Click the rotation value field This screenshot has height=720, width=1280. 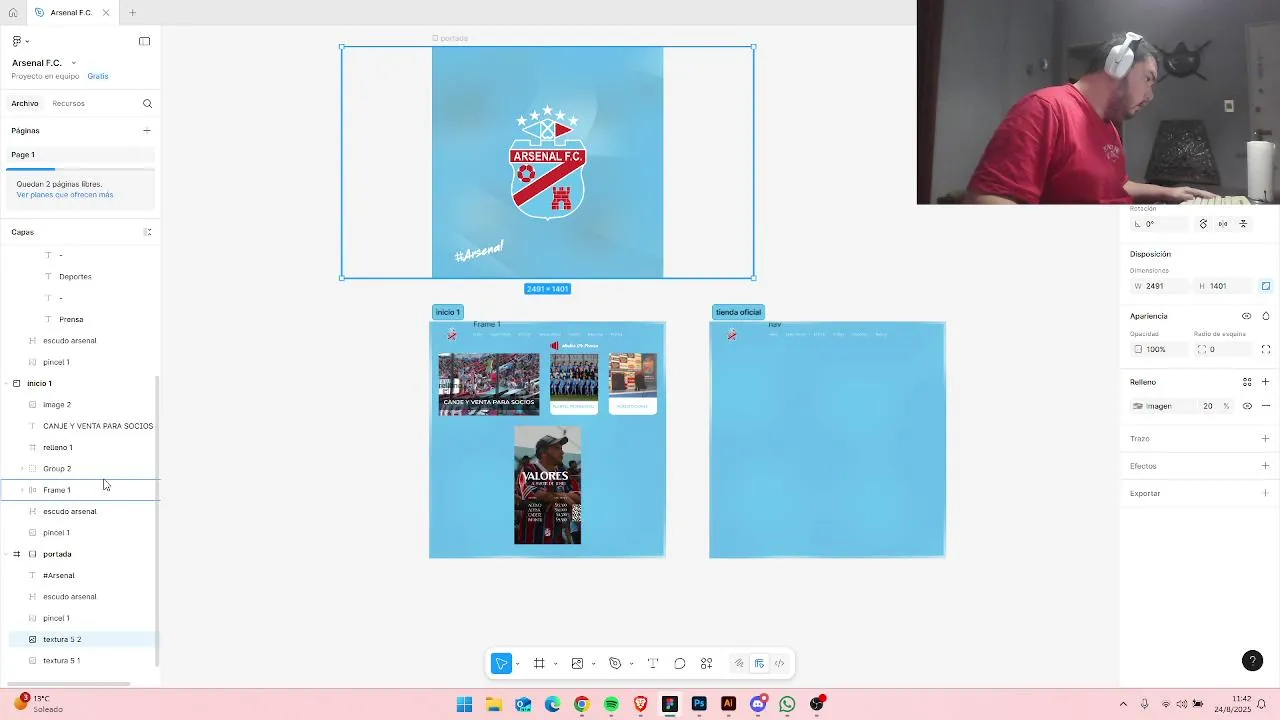coord(1160,224)
